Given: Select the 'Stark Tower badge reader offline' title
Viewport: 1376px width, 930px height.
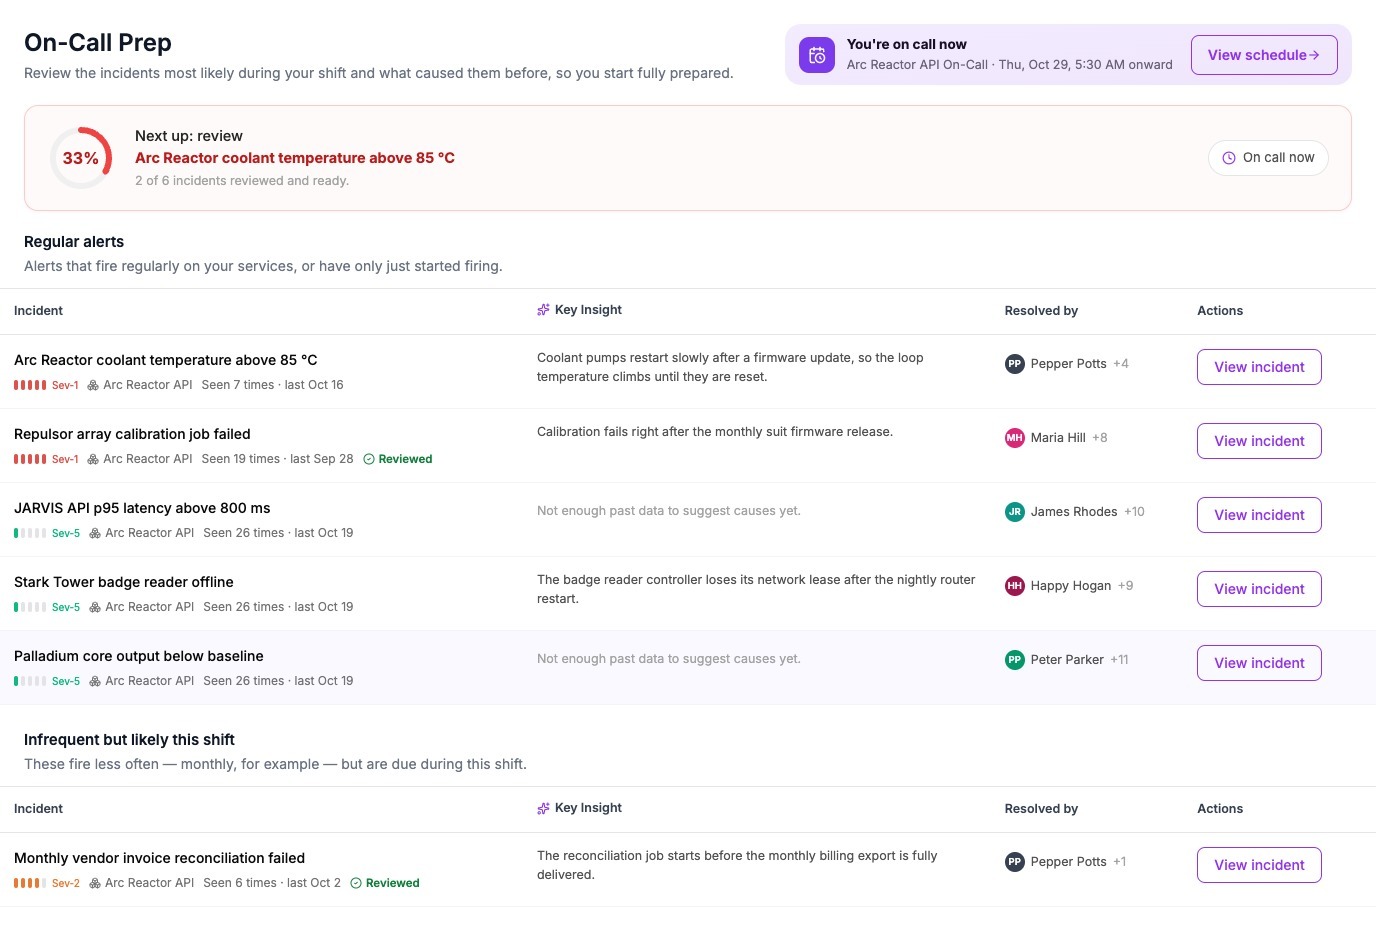Looking at the screenshot, I should (124, 582).
